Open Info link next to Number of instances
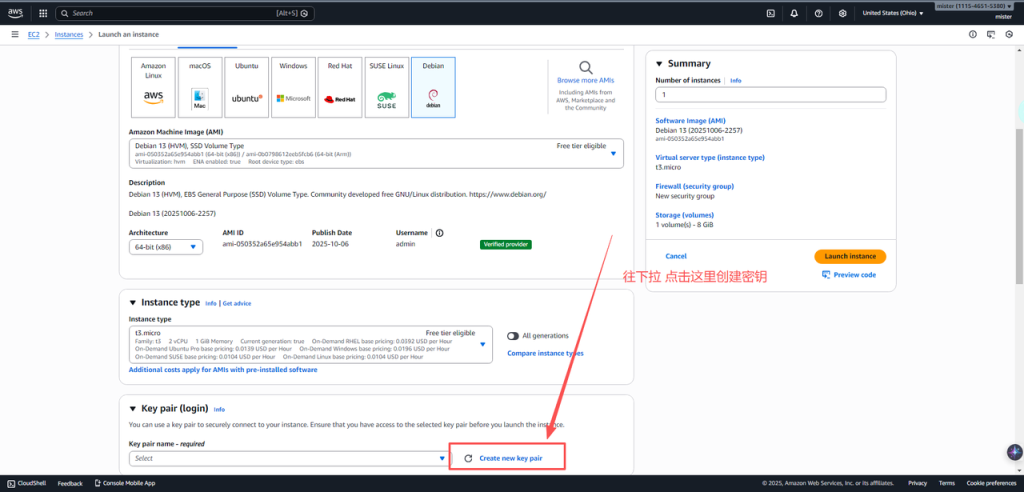1024x492 pixels. pyautogui.click(x=735, y=80)
